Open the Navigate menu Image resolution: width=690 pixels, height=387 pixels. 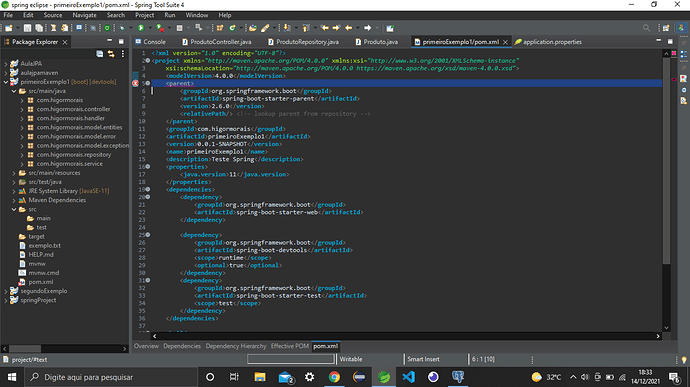point(84,15)
